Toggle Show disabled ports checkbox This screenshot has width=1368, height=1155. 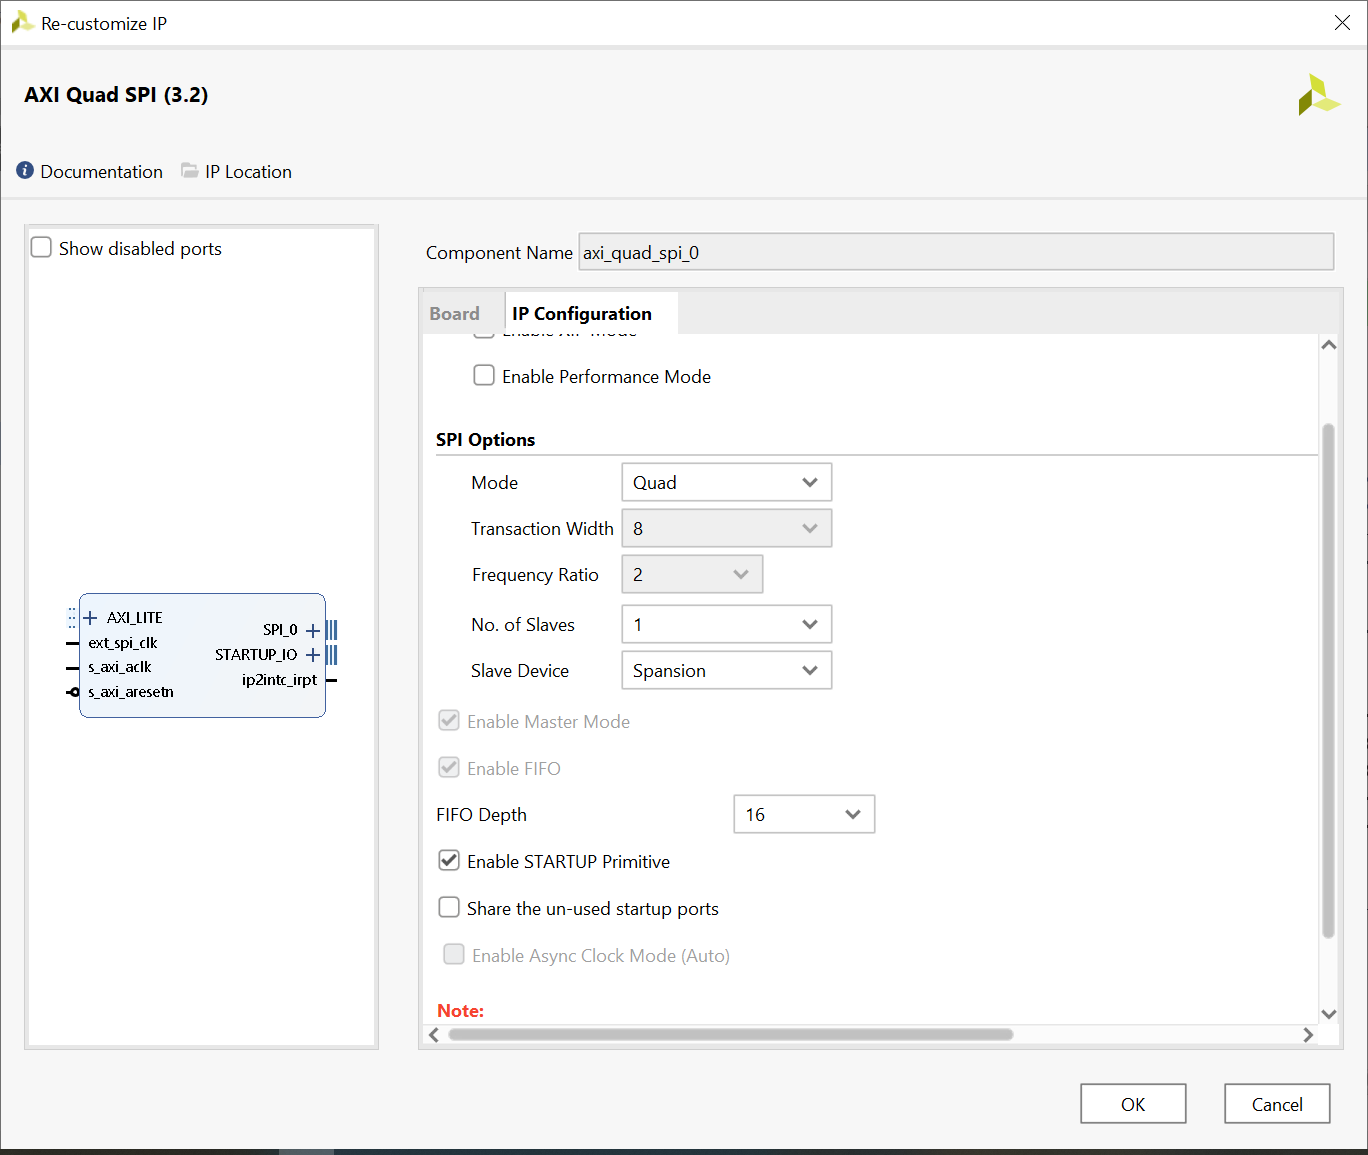click(41, 248)
